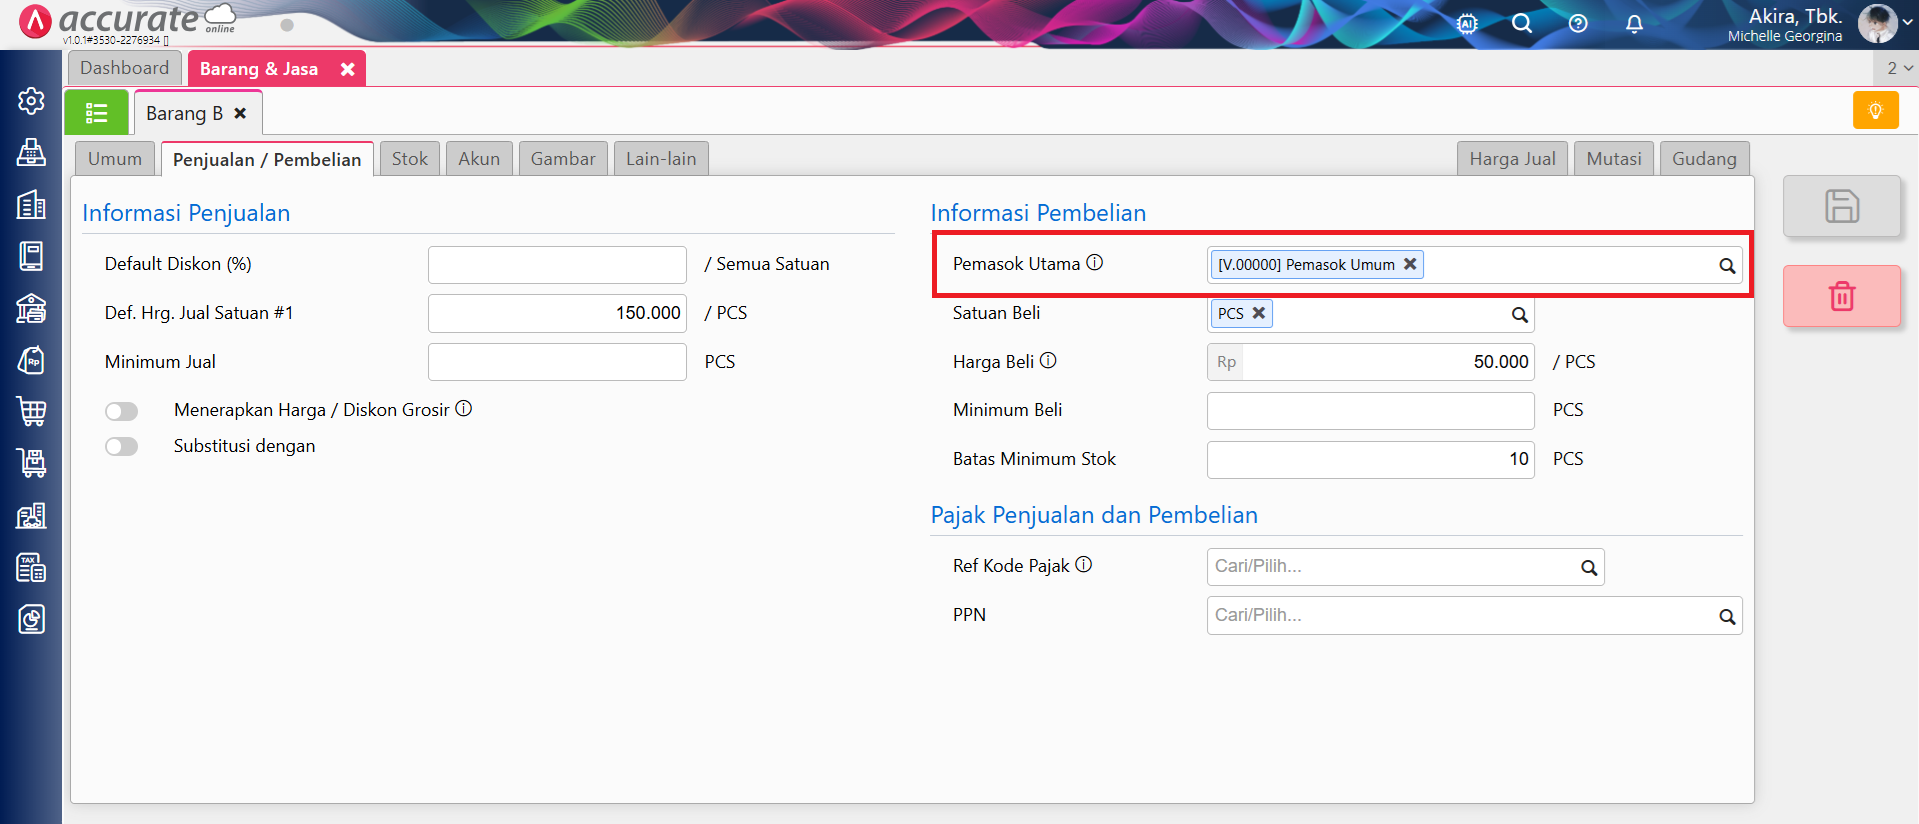Click the shopping cart sidebar icon
The width and height of the screenshot is (1919, 824).
click(31, 411)
